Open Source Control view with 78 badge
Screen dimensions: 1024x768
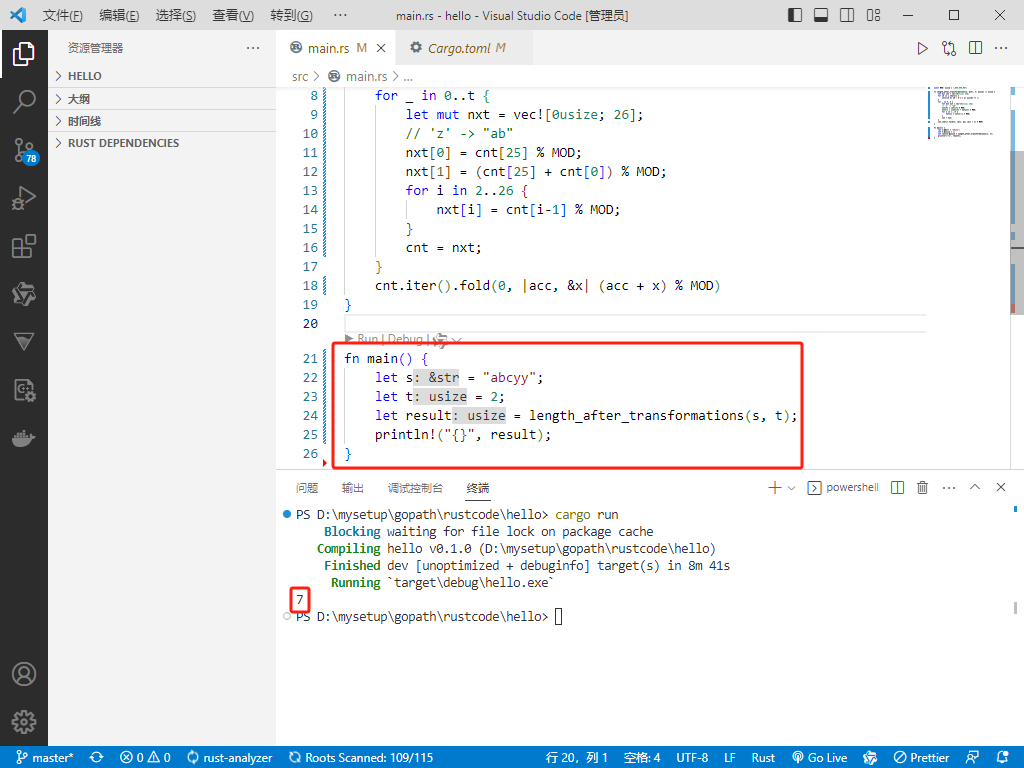(x=24, y=151)
